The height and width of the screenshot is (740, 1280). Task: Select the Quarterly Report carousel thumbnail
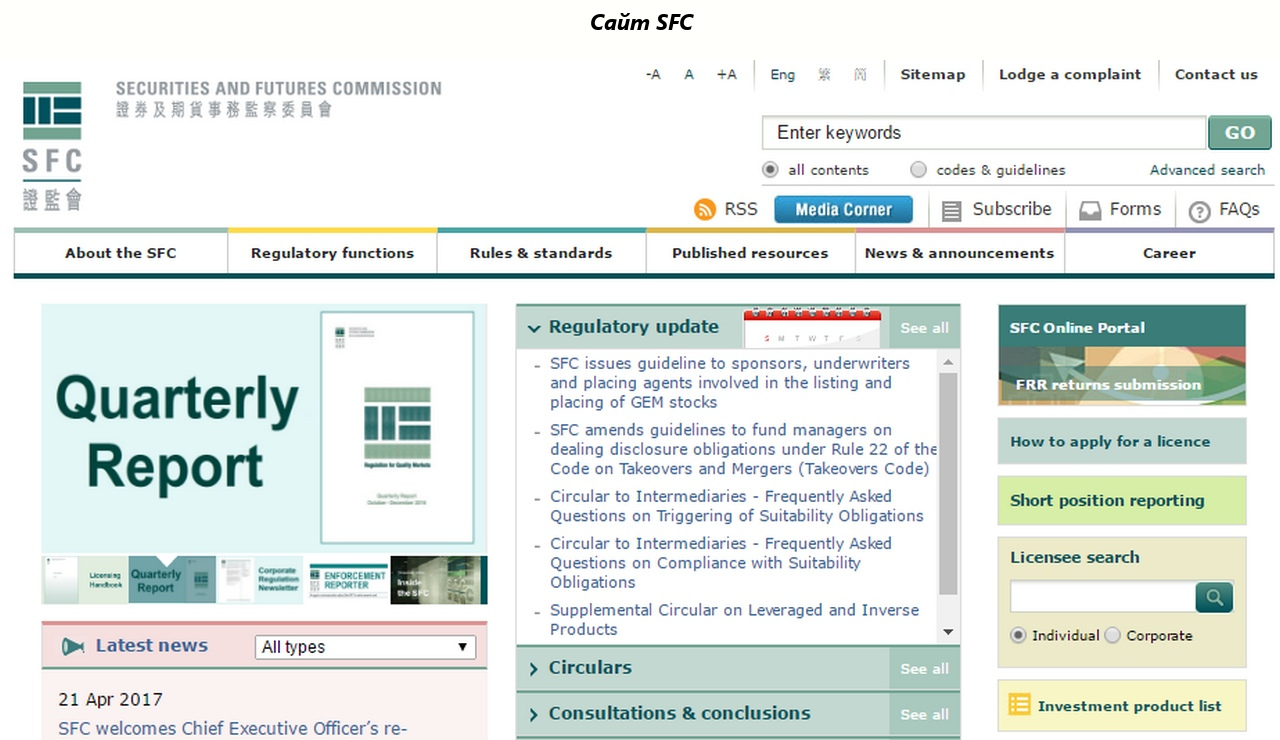point(172,581)
